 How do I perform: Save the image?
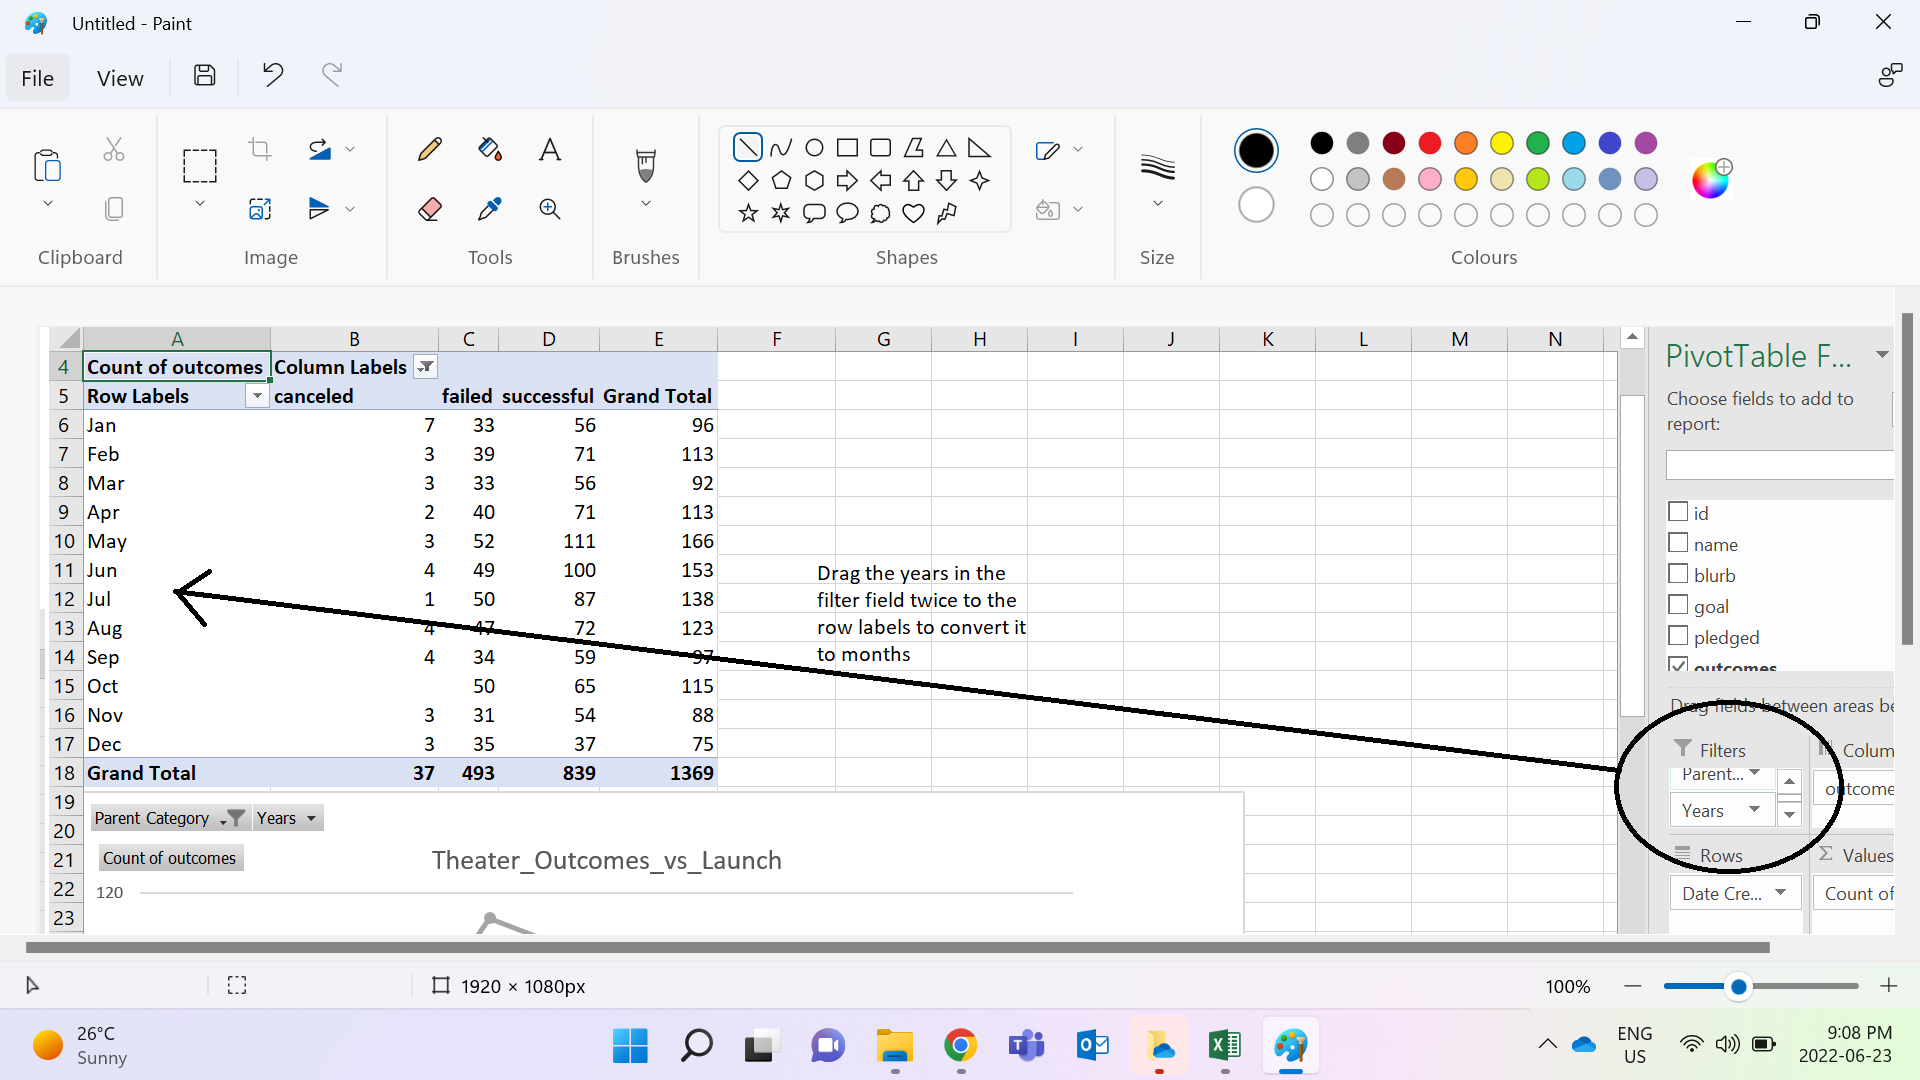tap(204, 75)
